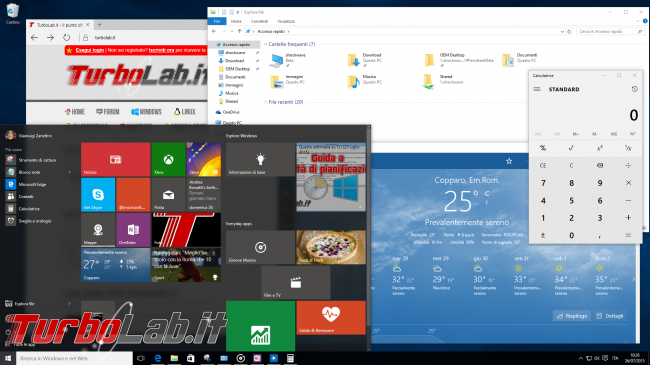The image size is (650, 365).
Task: Open the OneNote tile
Action: point(133,230)
